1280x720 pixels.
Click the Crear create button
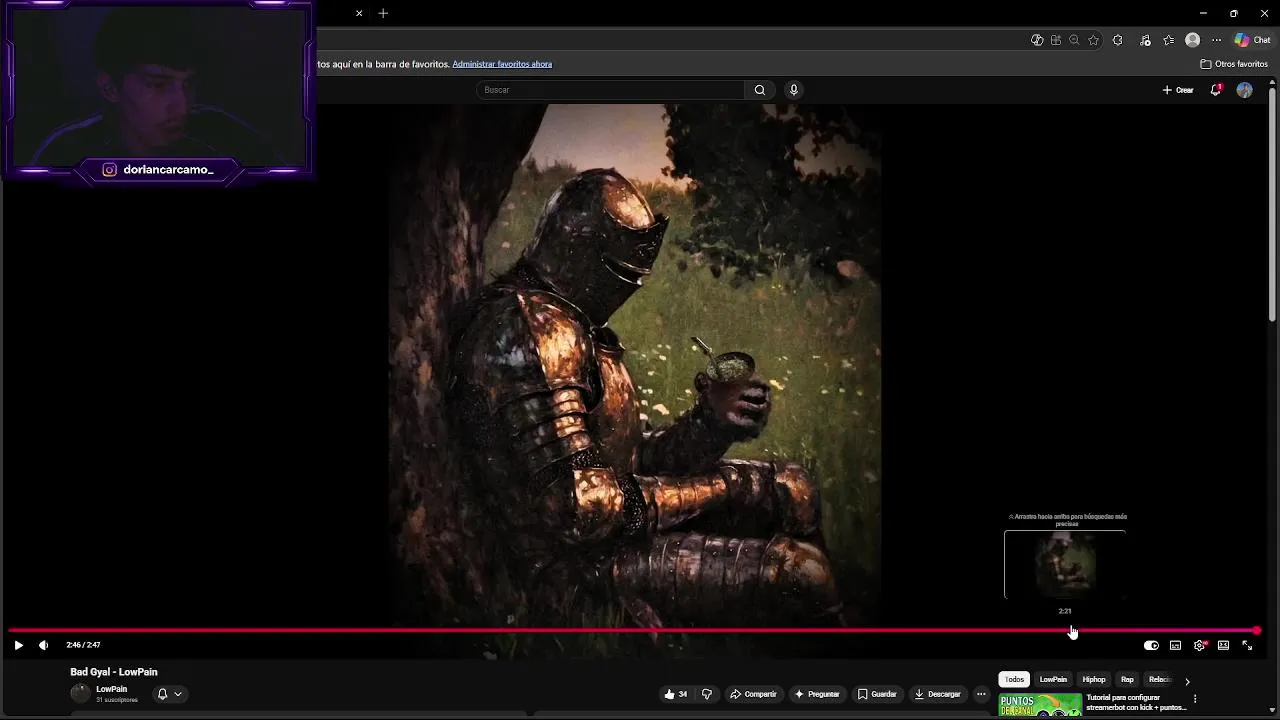click(x=1178, y=90)
